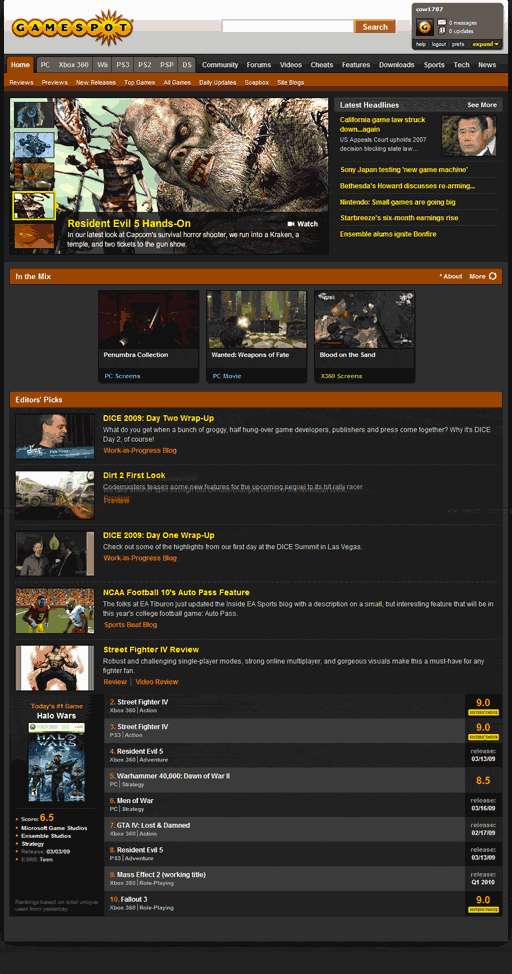Switch to the DS platform tab
512x974 pixels.
click(186, 65)
